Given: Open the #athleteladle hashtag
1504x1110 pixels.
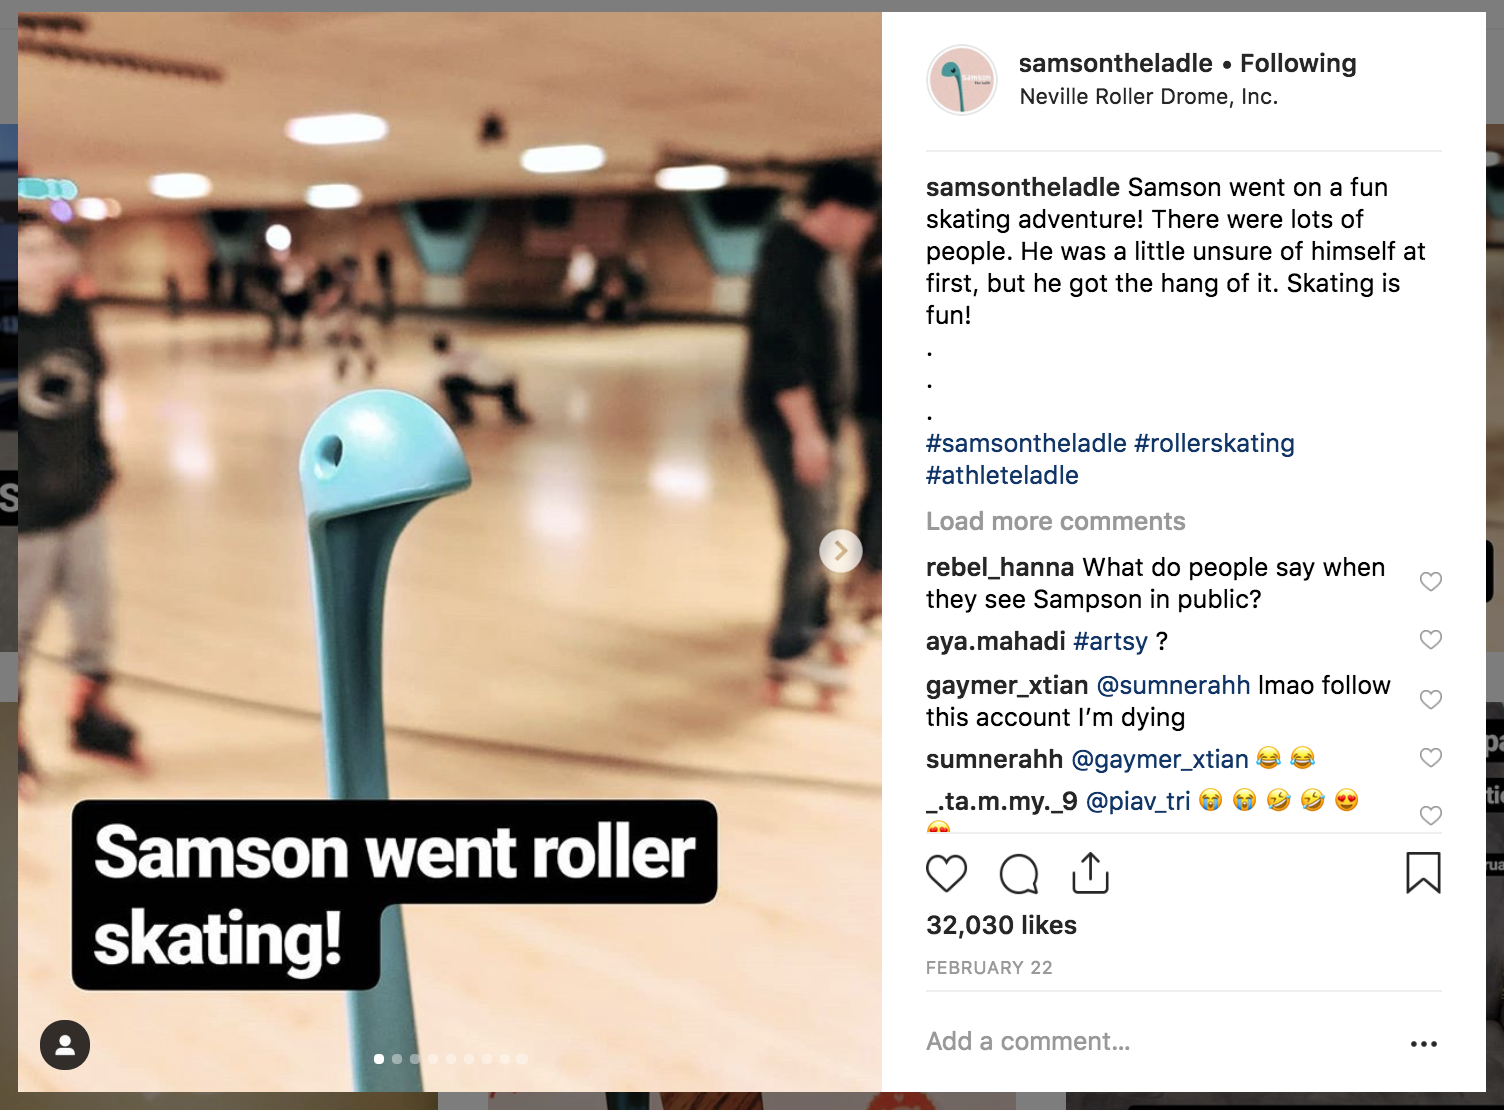Looking at the screenshot, I should [1002, 475].
